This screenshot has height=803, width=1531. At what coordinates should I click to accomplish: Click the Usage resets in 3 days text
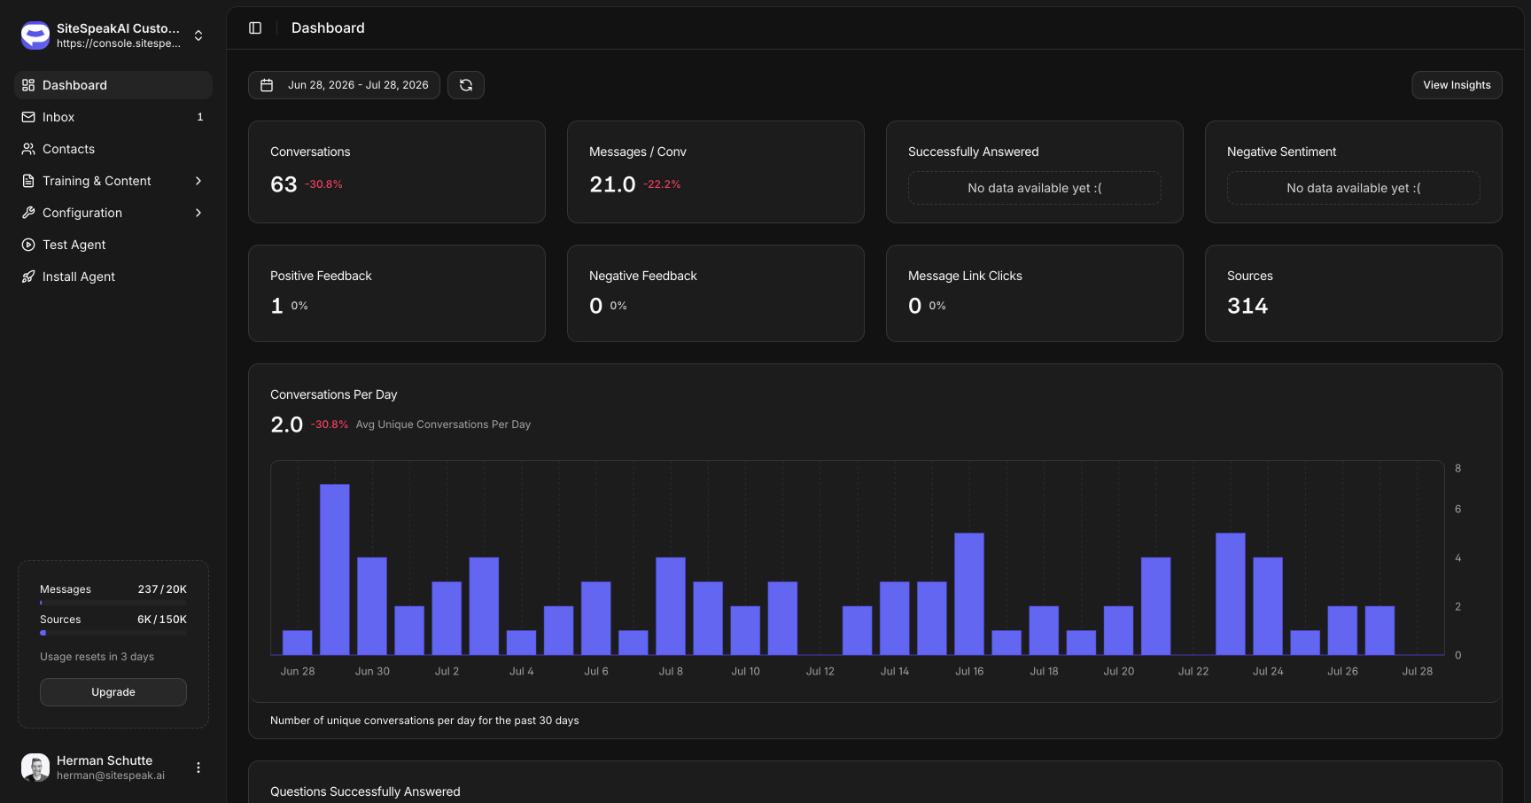[97, 657]
